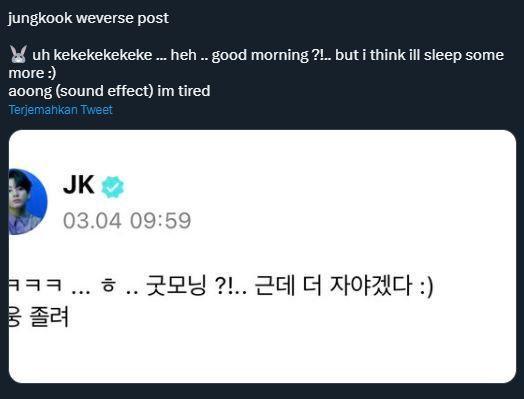This screenshot has width=524, height=399.
Task: Click the Korean word 굿모닝 in the post
Action: 176,286
